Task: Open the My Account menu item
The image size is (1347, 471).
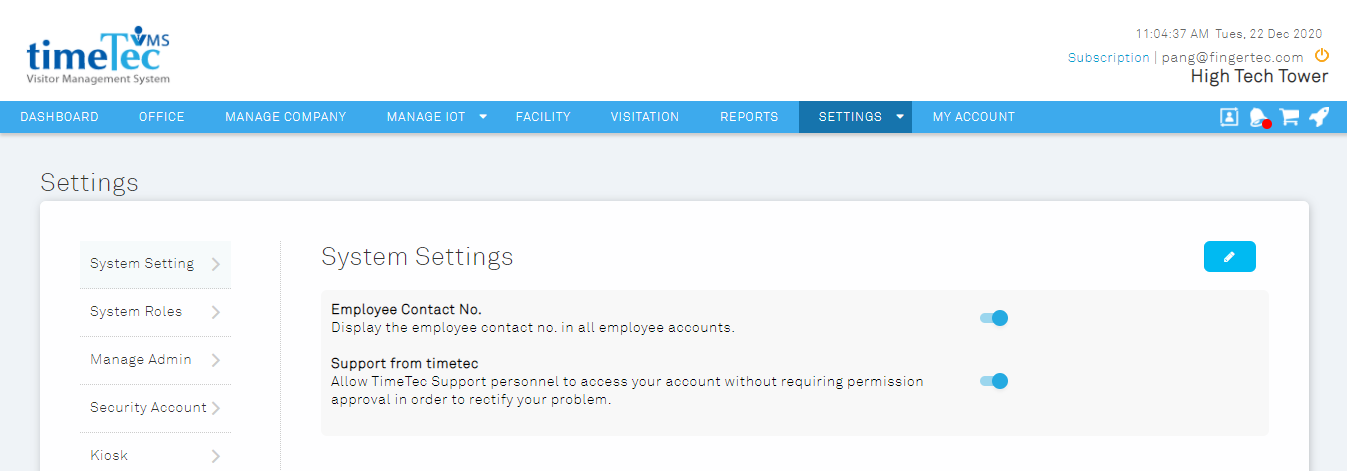Action: 974,117
